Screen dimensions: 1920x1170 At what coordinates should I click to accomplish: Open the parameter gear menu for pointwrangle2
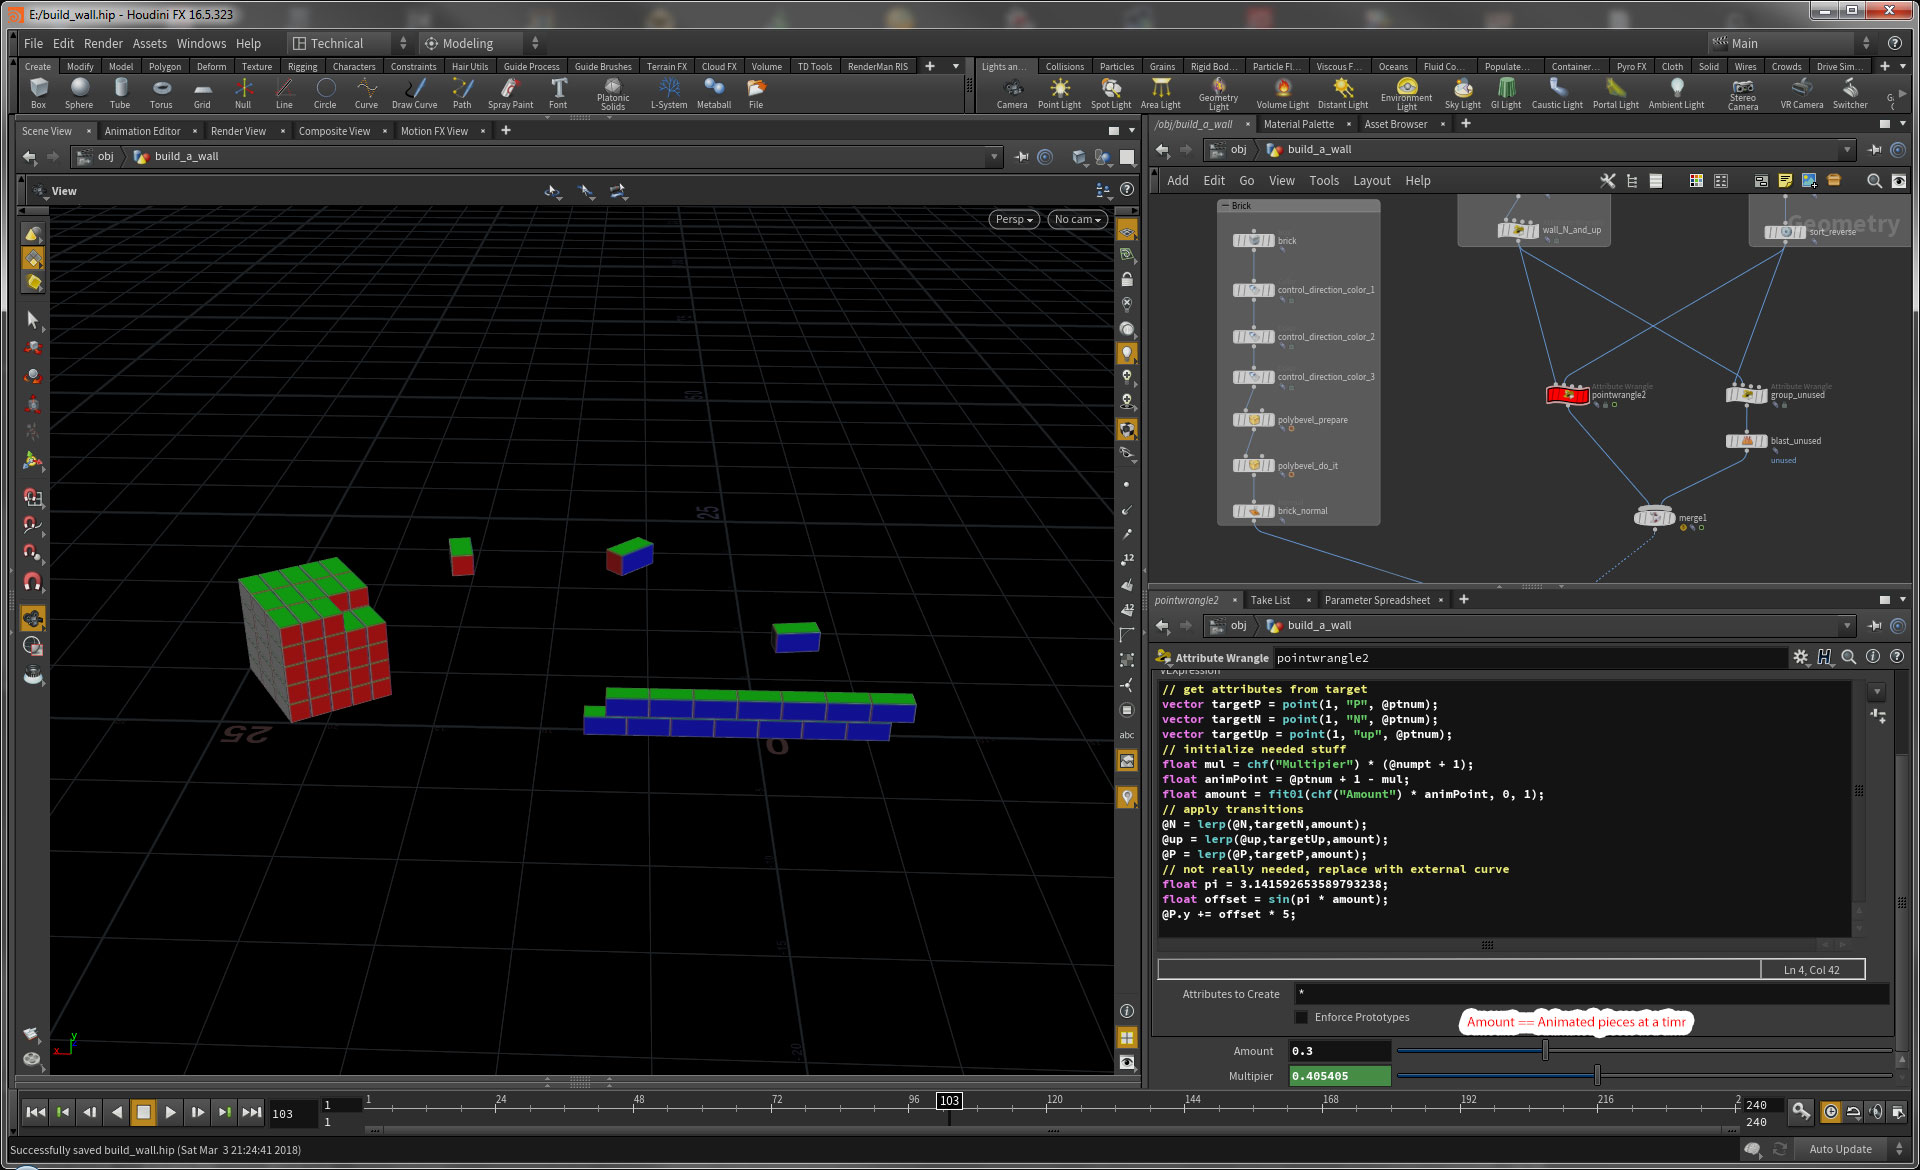1800,657
